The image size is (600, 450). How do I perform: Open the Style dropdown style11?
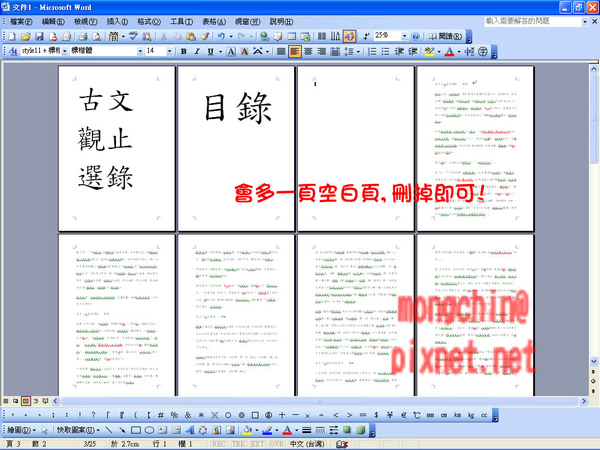(65, 51)
